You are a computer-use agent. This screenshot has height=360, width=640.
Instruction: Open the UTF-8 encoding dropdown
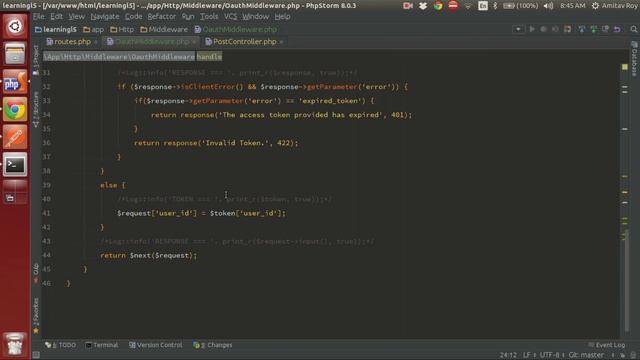pyautogui.click(x=552, y=355)
